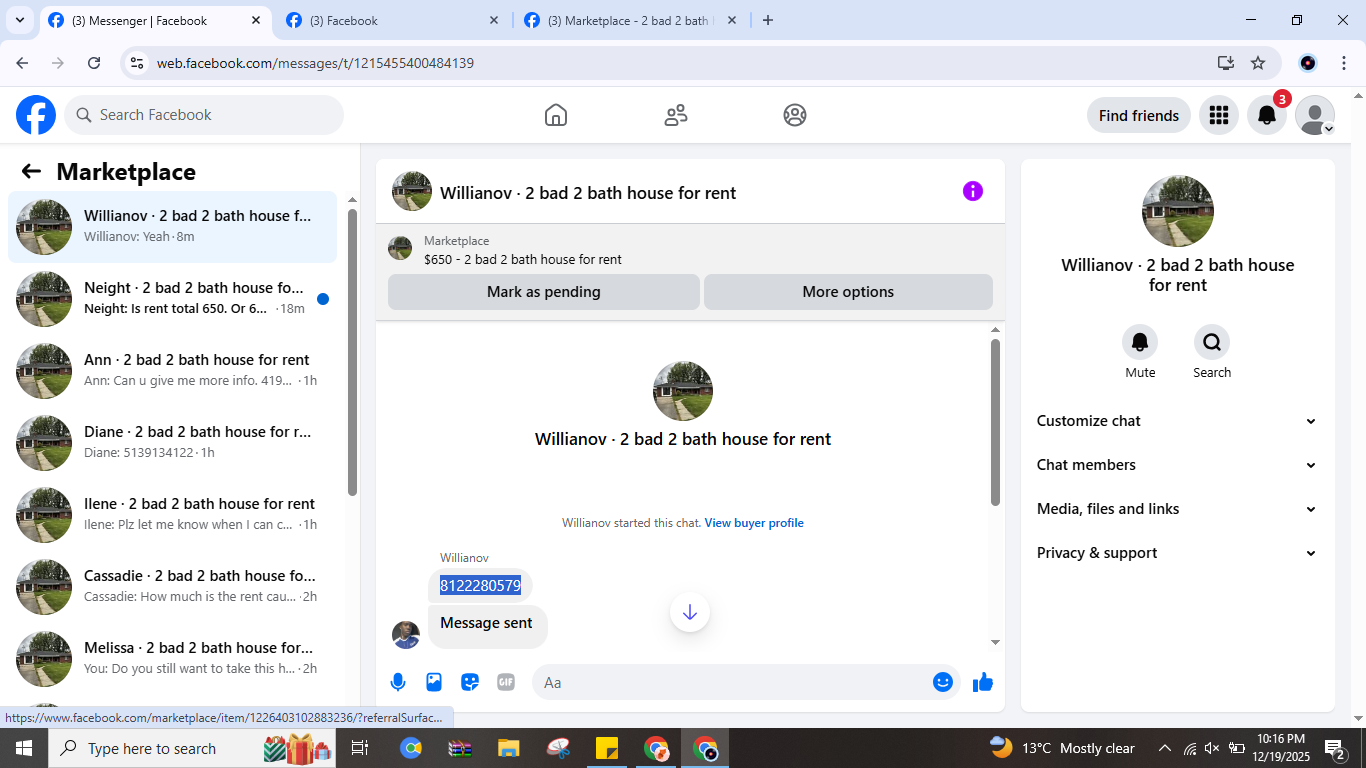
Task: Click the back arrow next to Marketplace
Action: click(31, 171)
